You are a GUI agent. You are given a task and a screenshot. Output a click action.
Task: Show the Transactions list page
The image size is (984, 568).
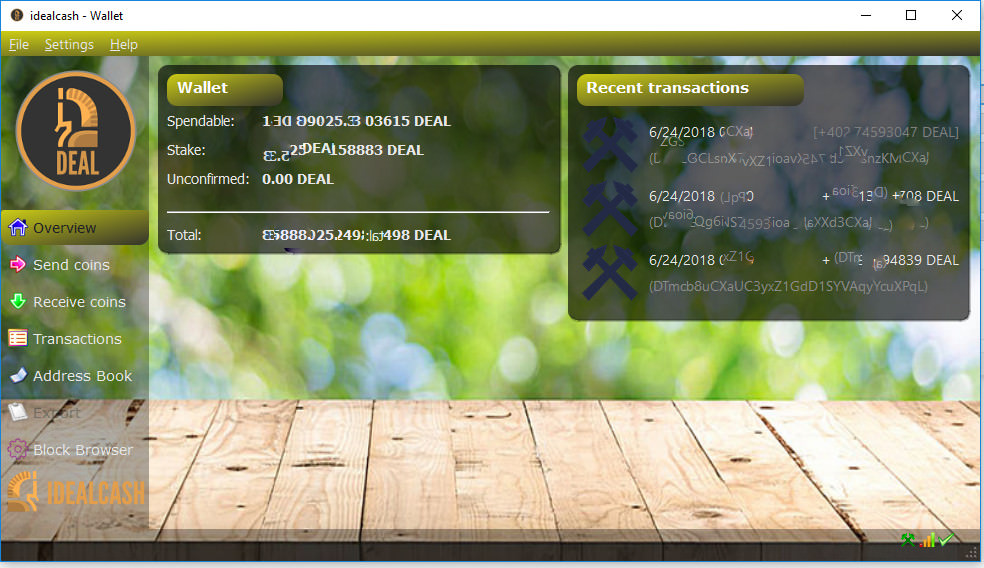point(75,339)
